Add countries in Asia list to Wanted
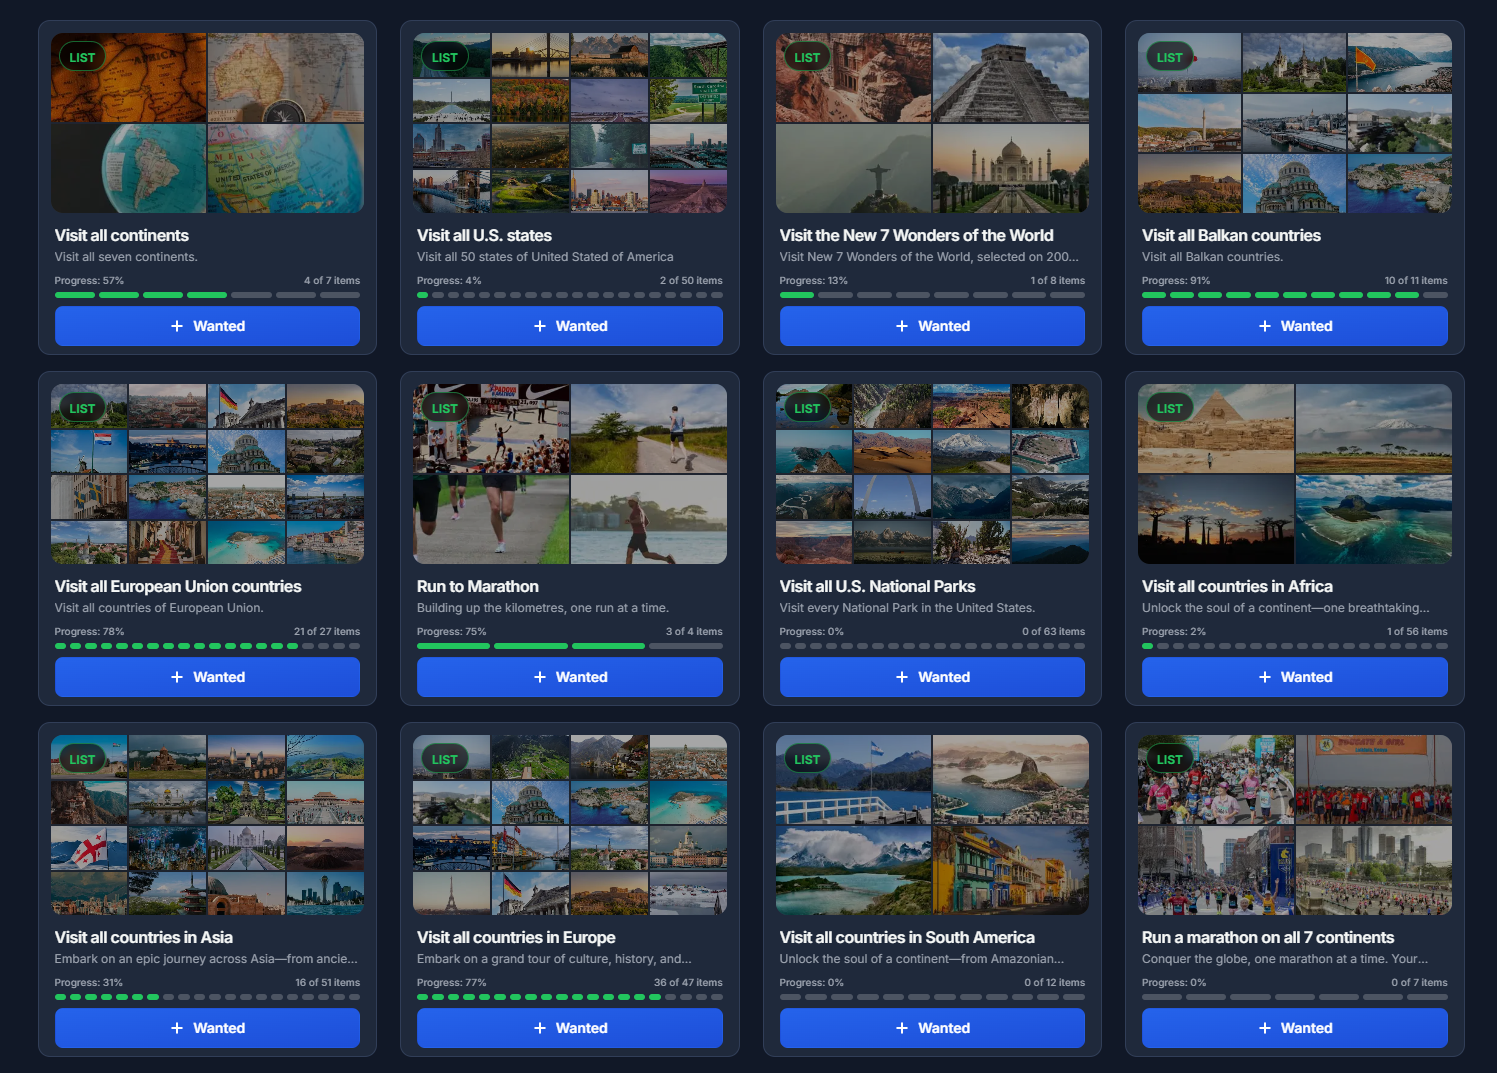 (207, 1028)
